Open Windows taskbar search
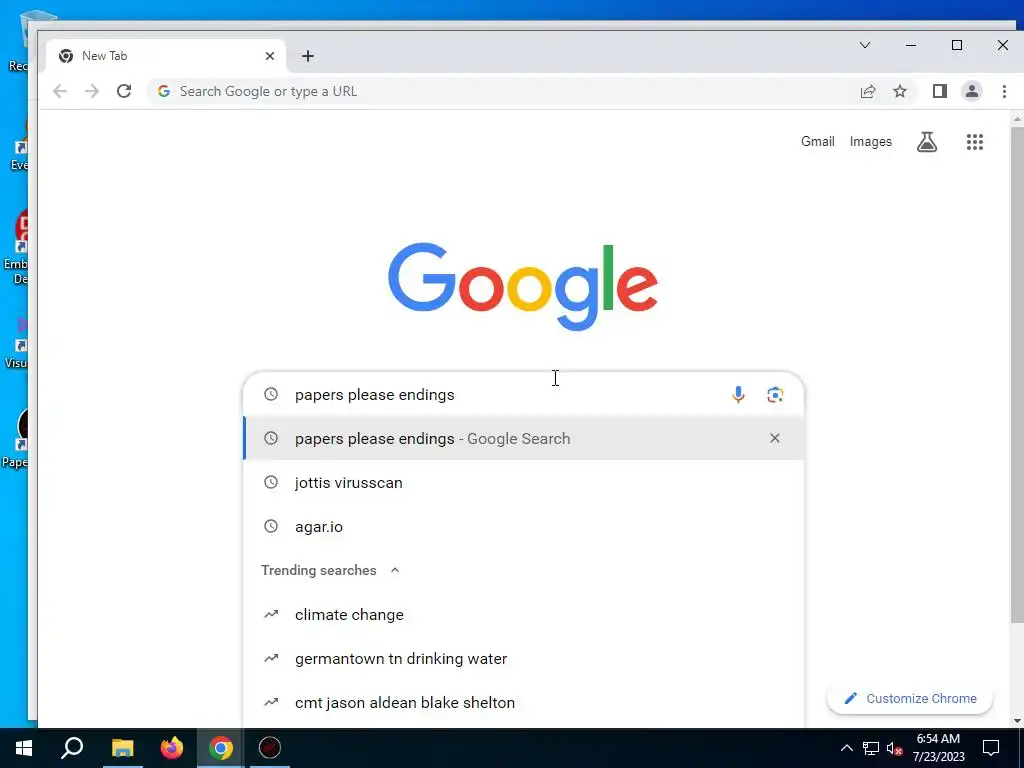 (x=72, y=748)
